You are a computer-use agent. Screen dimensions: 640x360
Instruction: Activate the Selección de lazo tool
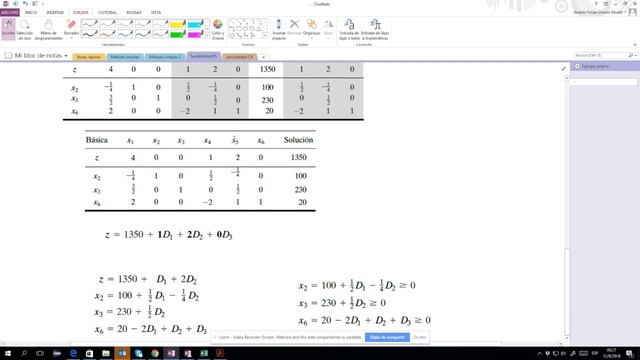[x=24, y=29]
